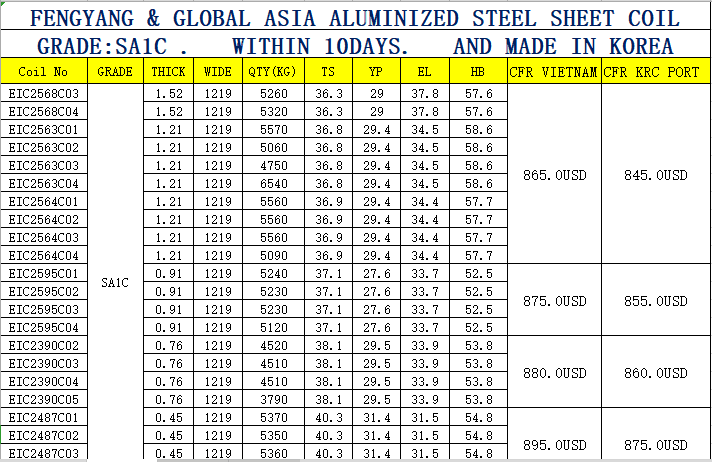
Task: Select coil number cell EIC2564C02
Action: 44,219
